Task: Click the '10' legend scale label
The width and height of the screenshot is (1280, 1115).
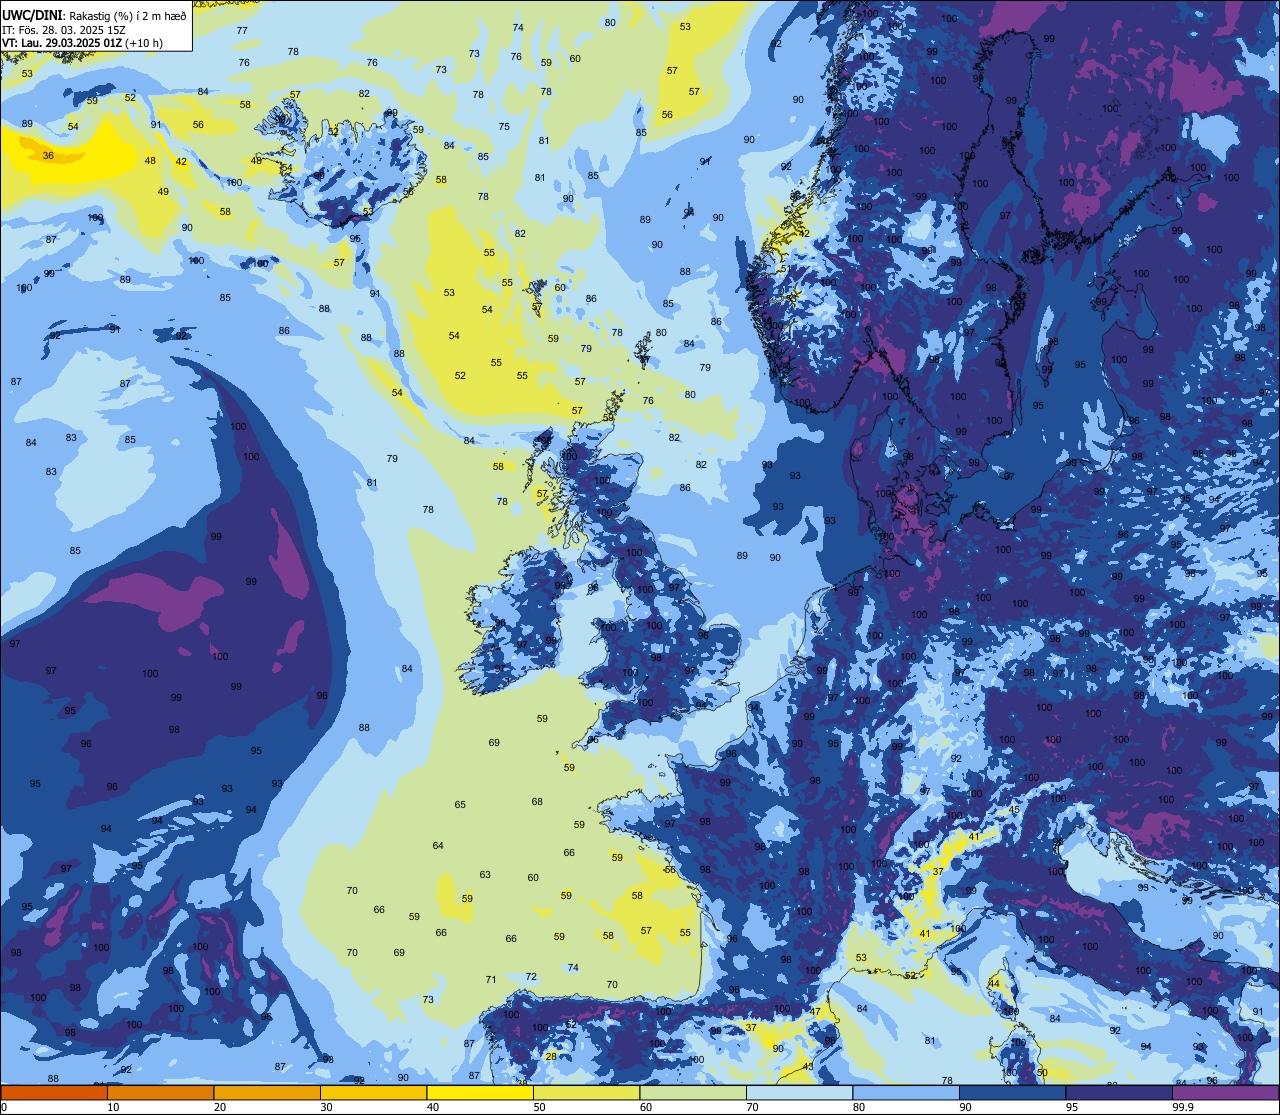Action: pos(113,1107)
